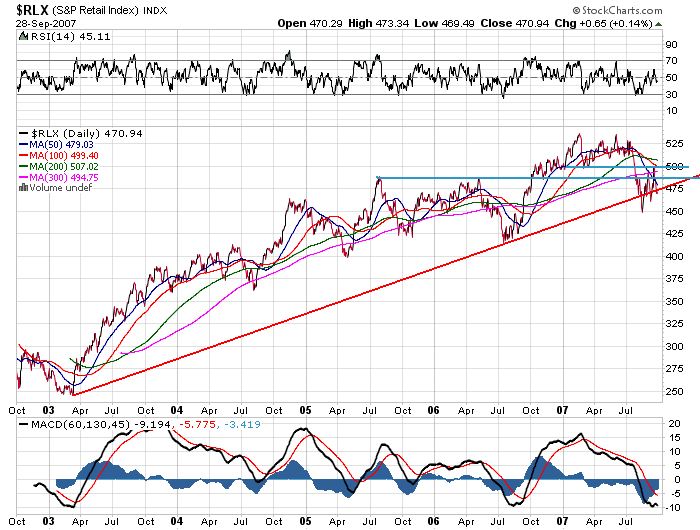Select the -9.194 MACD value
Screen dimensions: 700x530
[153, 424]
